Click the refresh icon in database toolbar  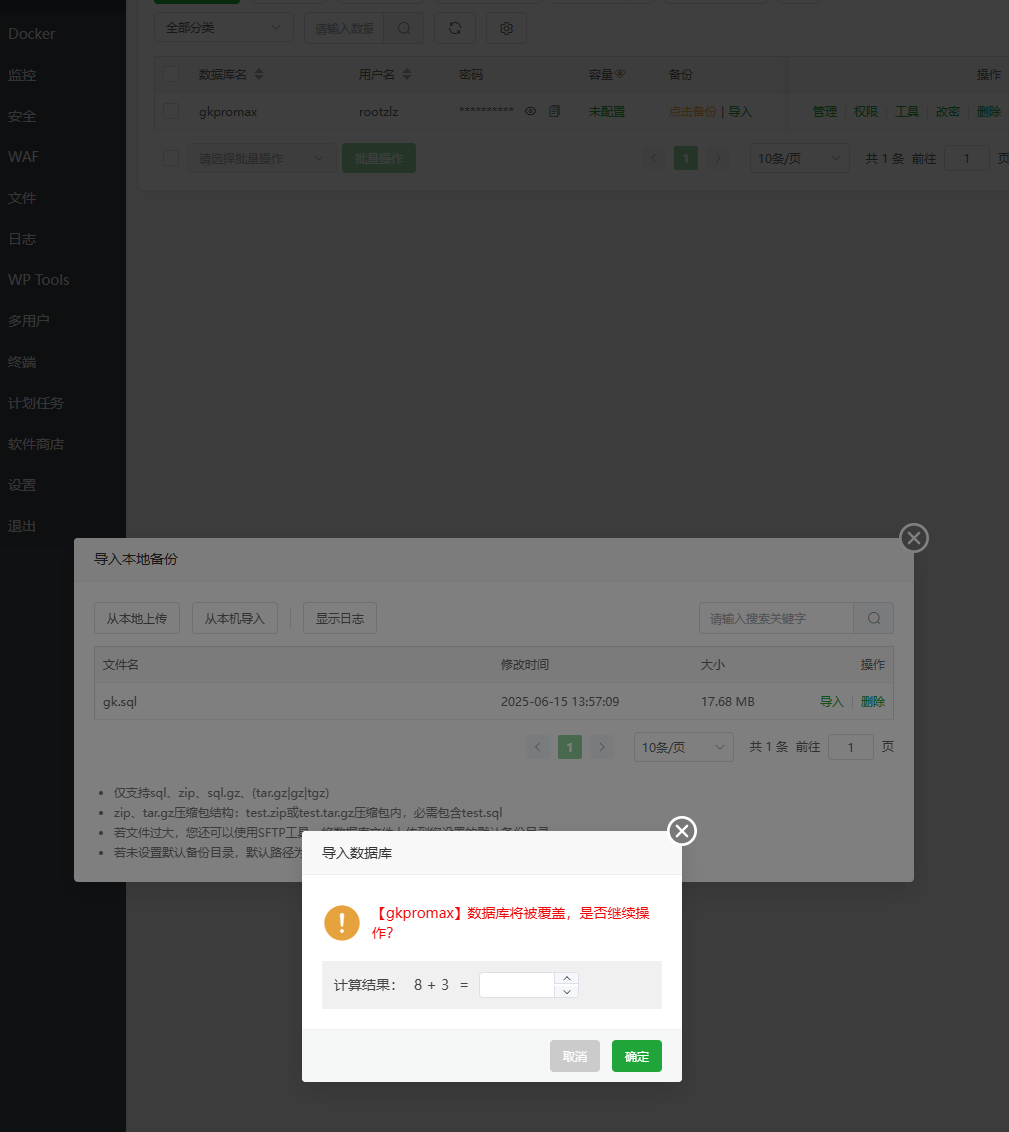455,28
